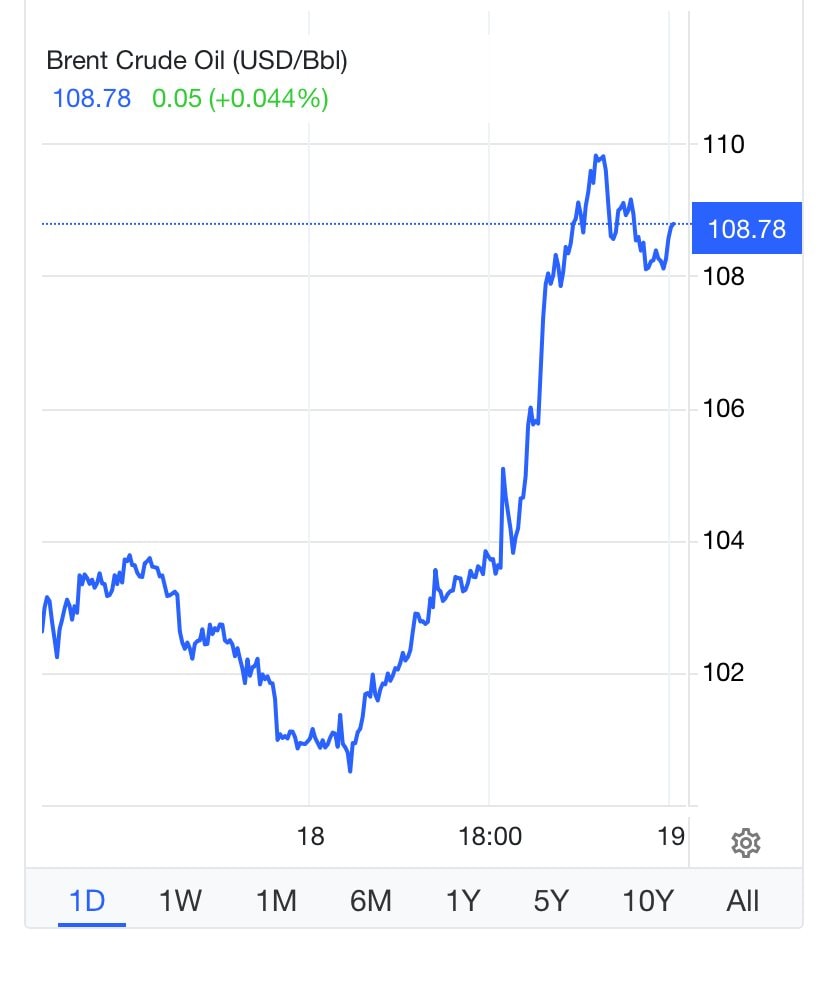Viewport: 828px width, 994px height.
Task: Click the 104 price axis label
Action: 724,541
